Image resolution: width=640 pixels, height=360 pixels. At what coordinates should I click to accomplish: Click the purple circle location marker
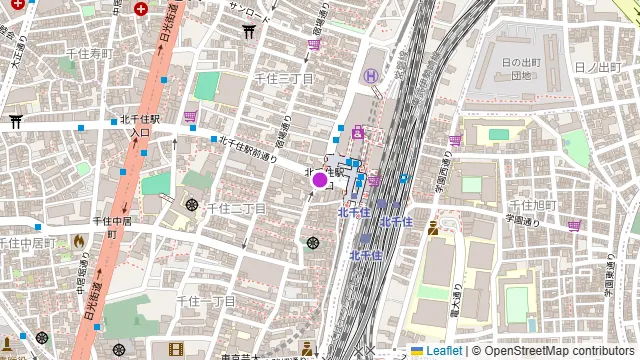[x=320, y=180]
